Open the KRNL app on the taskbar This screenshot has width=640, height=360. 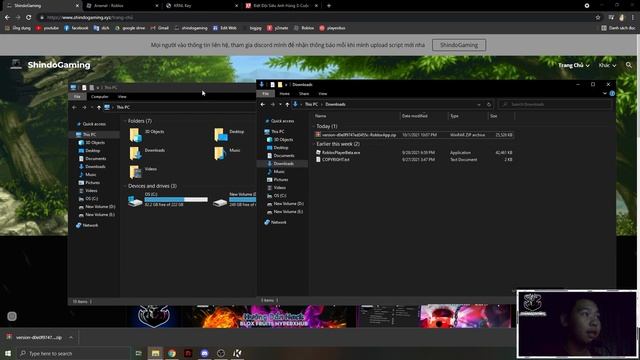(237, 353)
